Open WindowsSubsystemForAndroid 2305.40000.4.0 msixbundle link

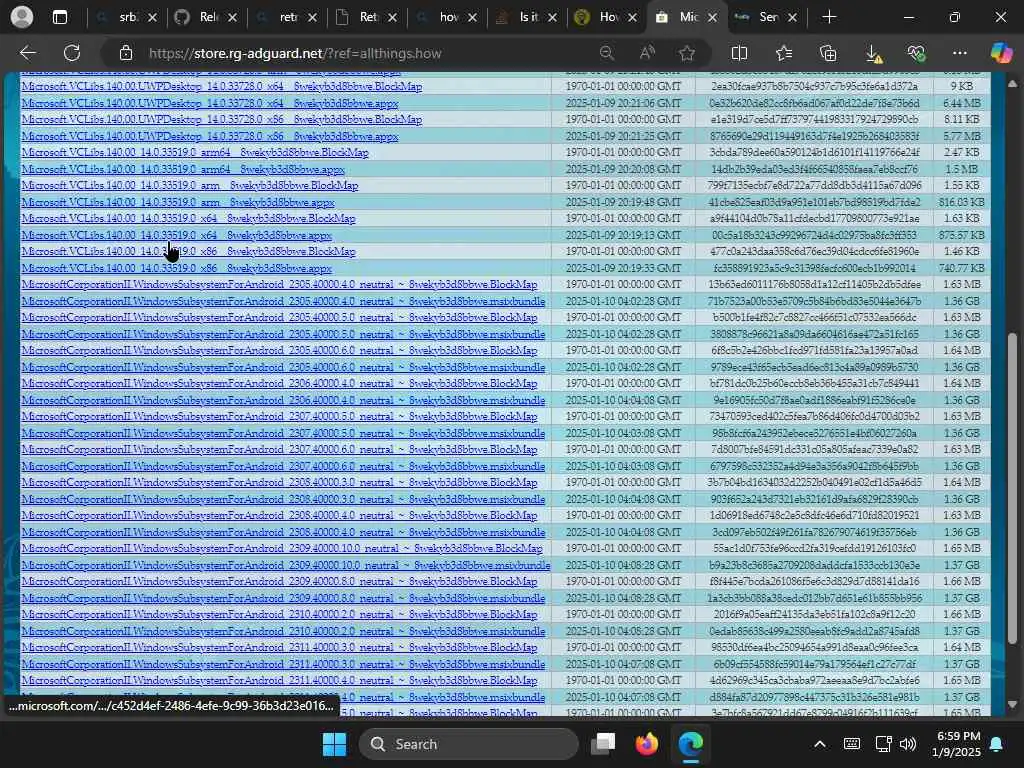(283, 301)
